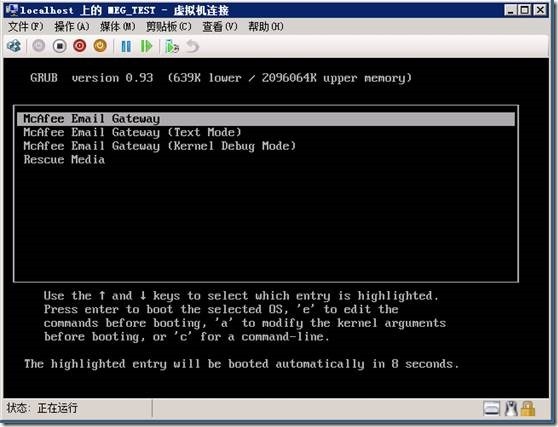The height and width of the screenshot is (427, 558).
Task: Select the Rescue Media entry
Action: point(64,159)
